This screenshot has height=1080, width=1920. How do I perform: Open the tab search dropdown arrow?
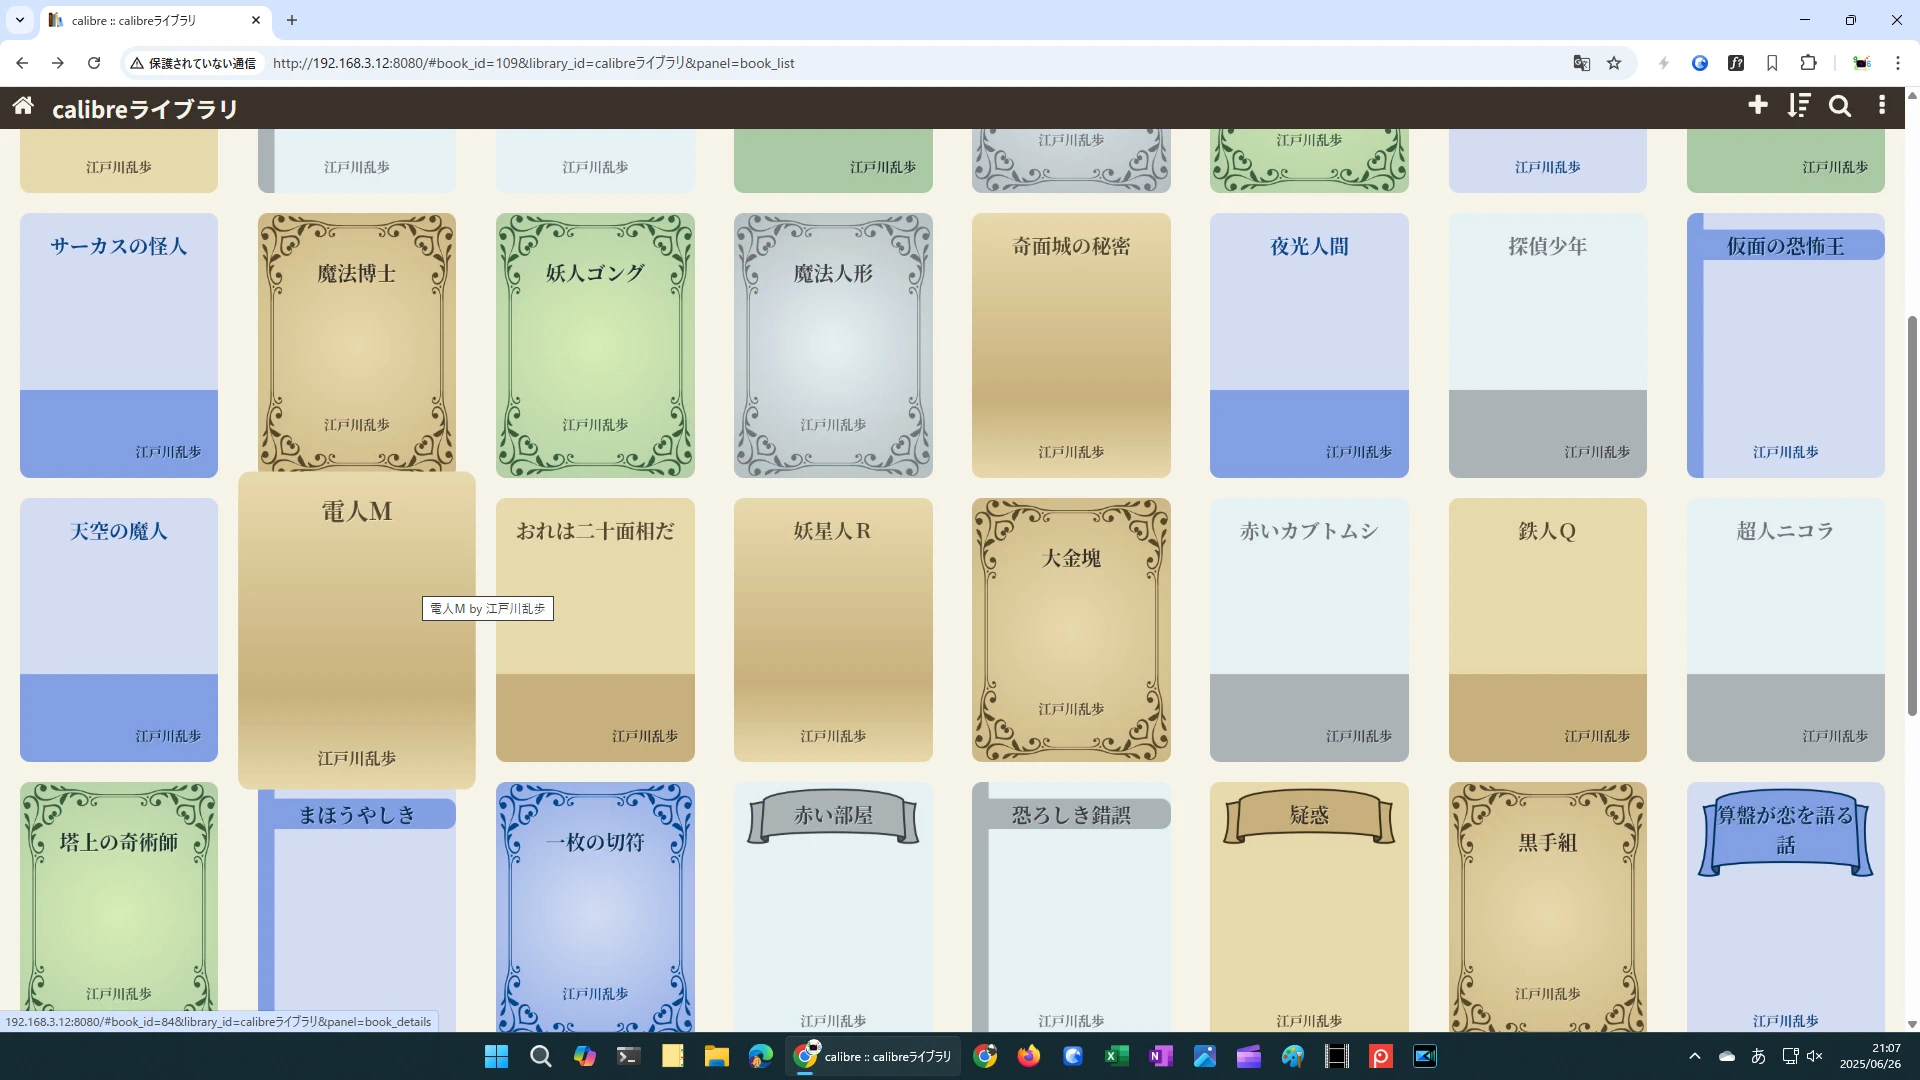(19, 20)
